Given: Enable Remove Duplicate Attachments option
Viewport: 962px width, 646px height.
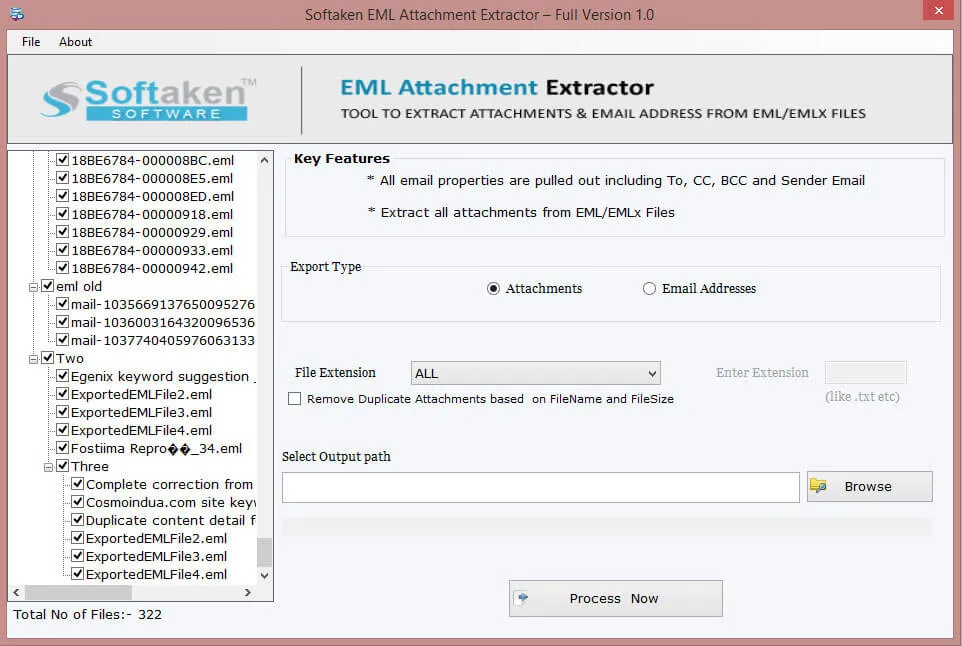Looking at the screenshot, I should 294,399.
